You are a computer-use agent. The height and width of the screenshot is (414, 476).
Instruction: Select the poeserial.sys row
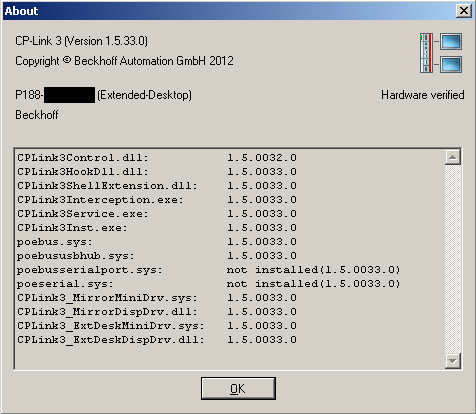pos(208,283)
